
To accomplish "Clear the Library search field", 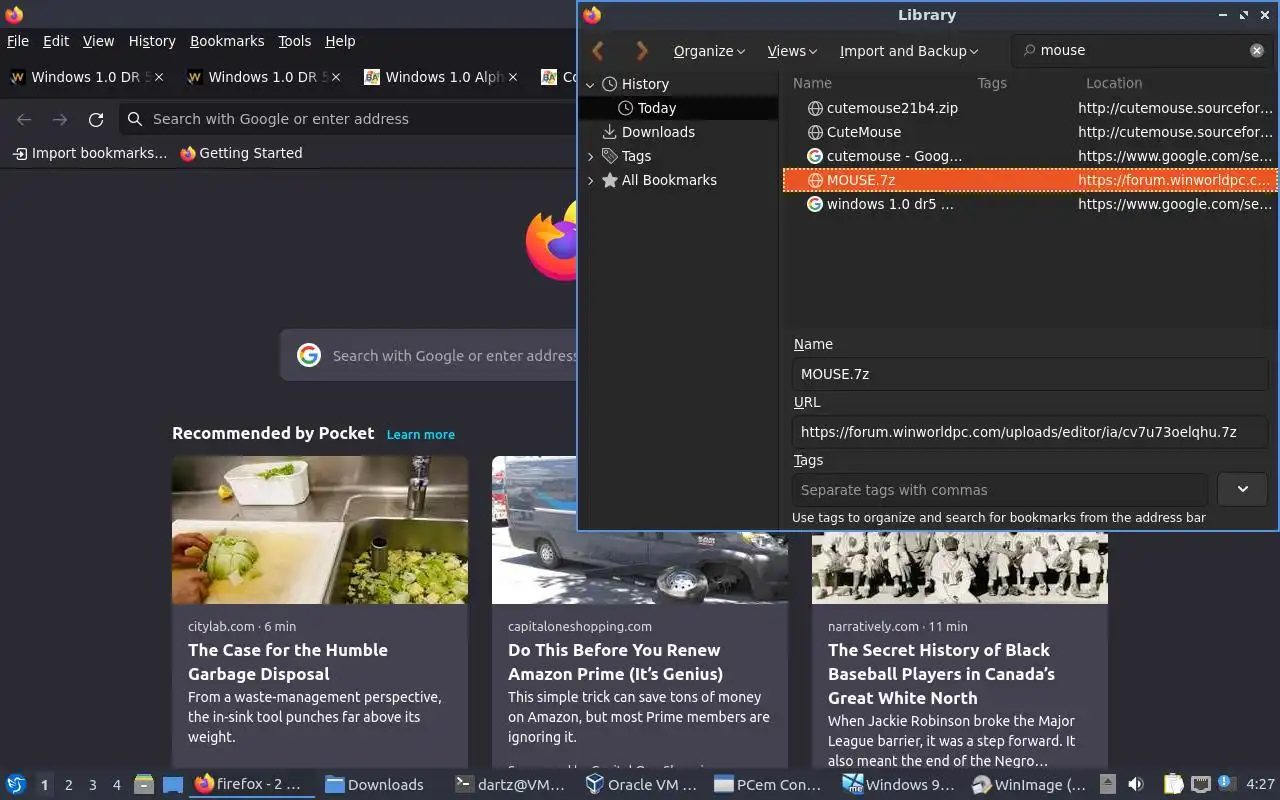I will pos(1257,50).
